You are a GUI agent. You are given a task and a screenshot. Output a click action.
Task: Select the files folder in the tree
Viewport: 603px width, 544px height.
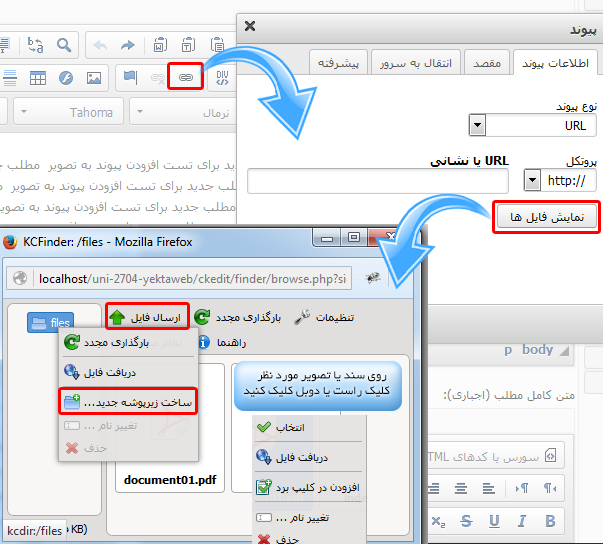click(52, 322)
